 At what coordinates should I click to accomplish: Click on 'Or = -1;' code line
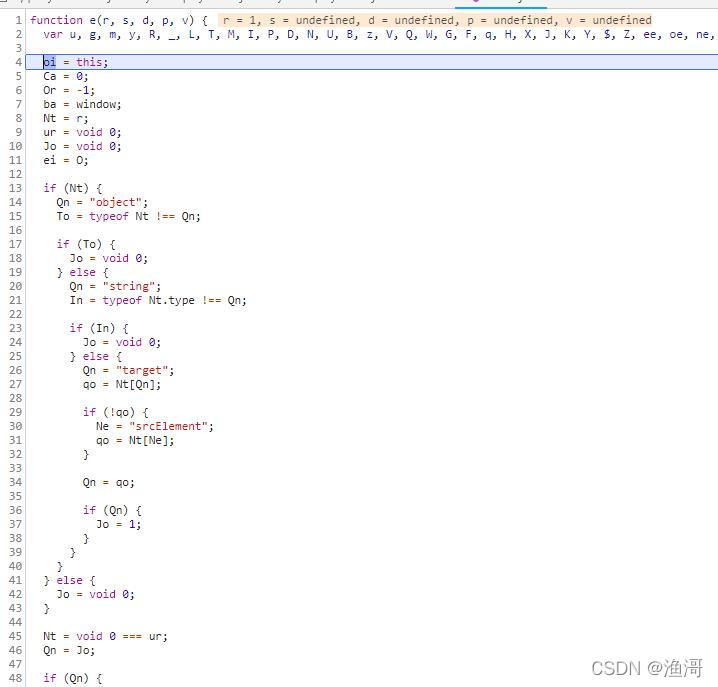point(69,90)
